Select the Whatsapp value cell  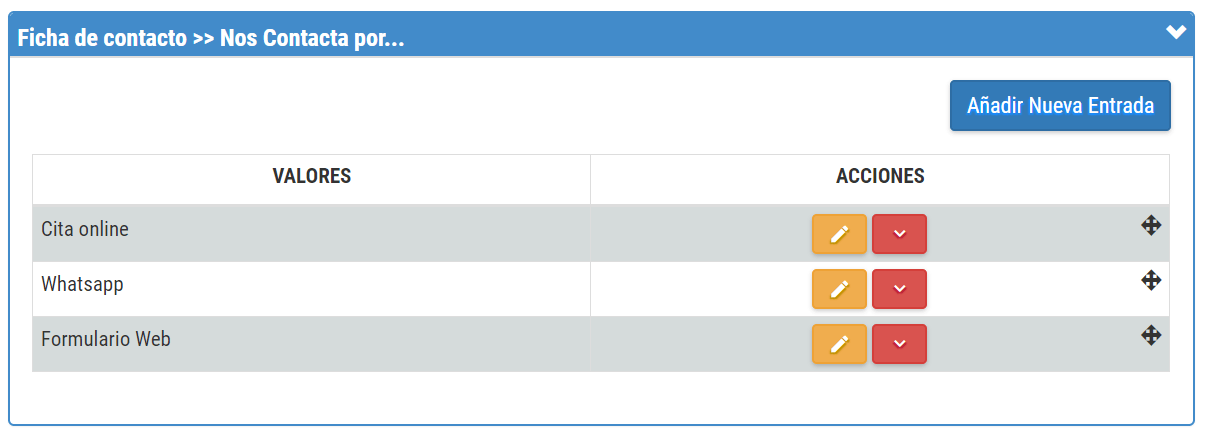[312, 289]
